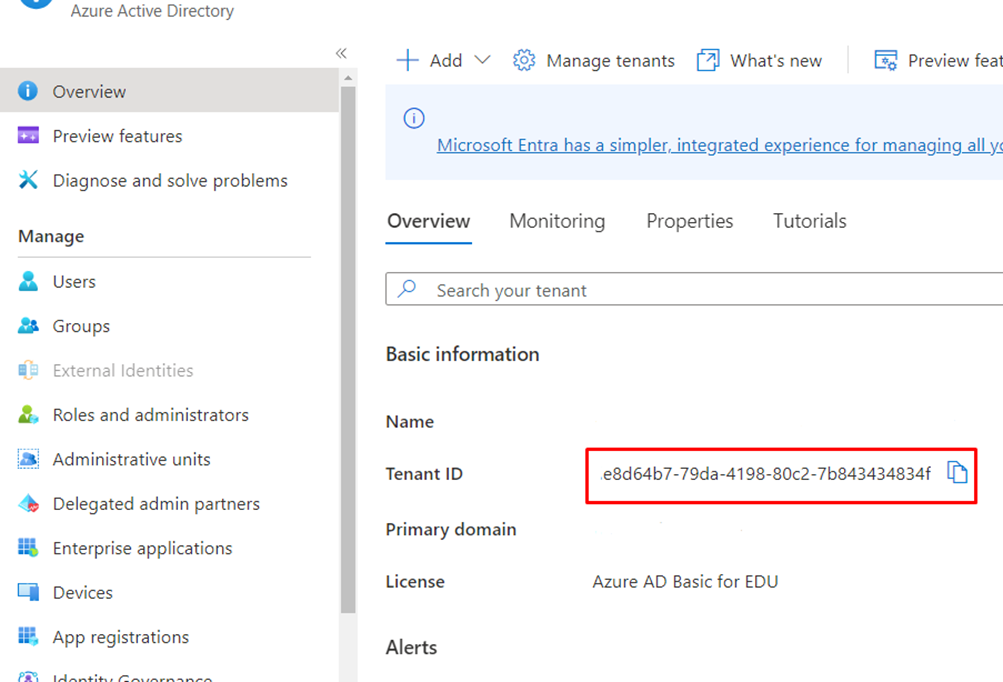Click the Add button label
Viewport: 1003px width, 682px height.
(x=446, y=60)
